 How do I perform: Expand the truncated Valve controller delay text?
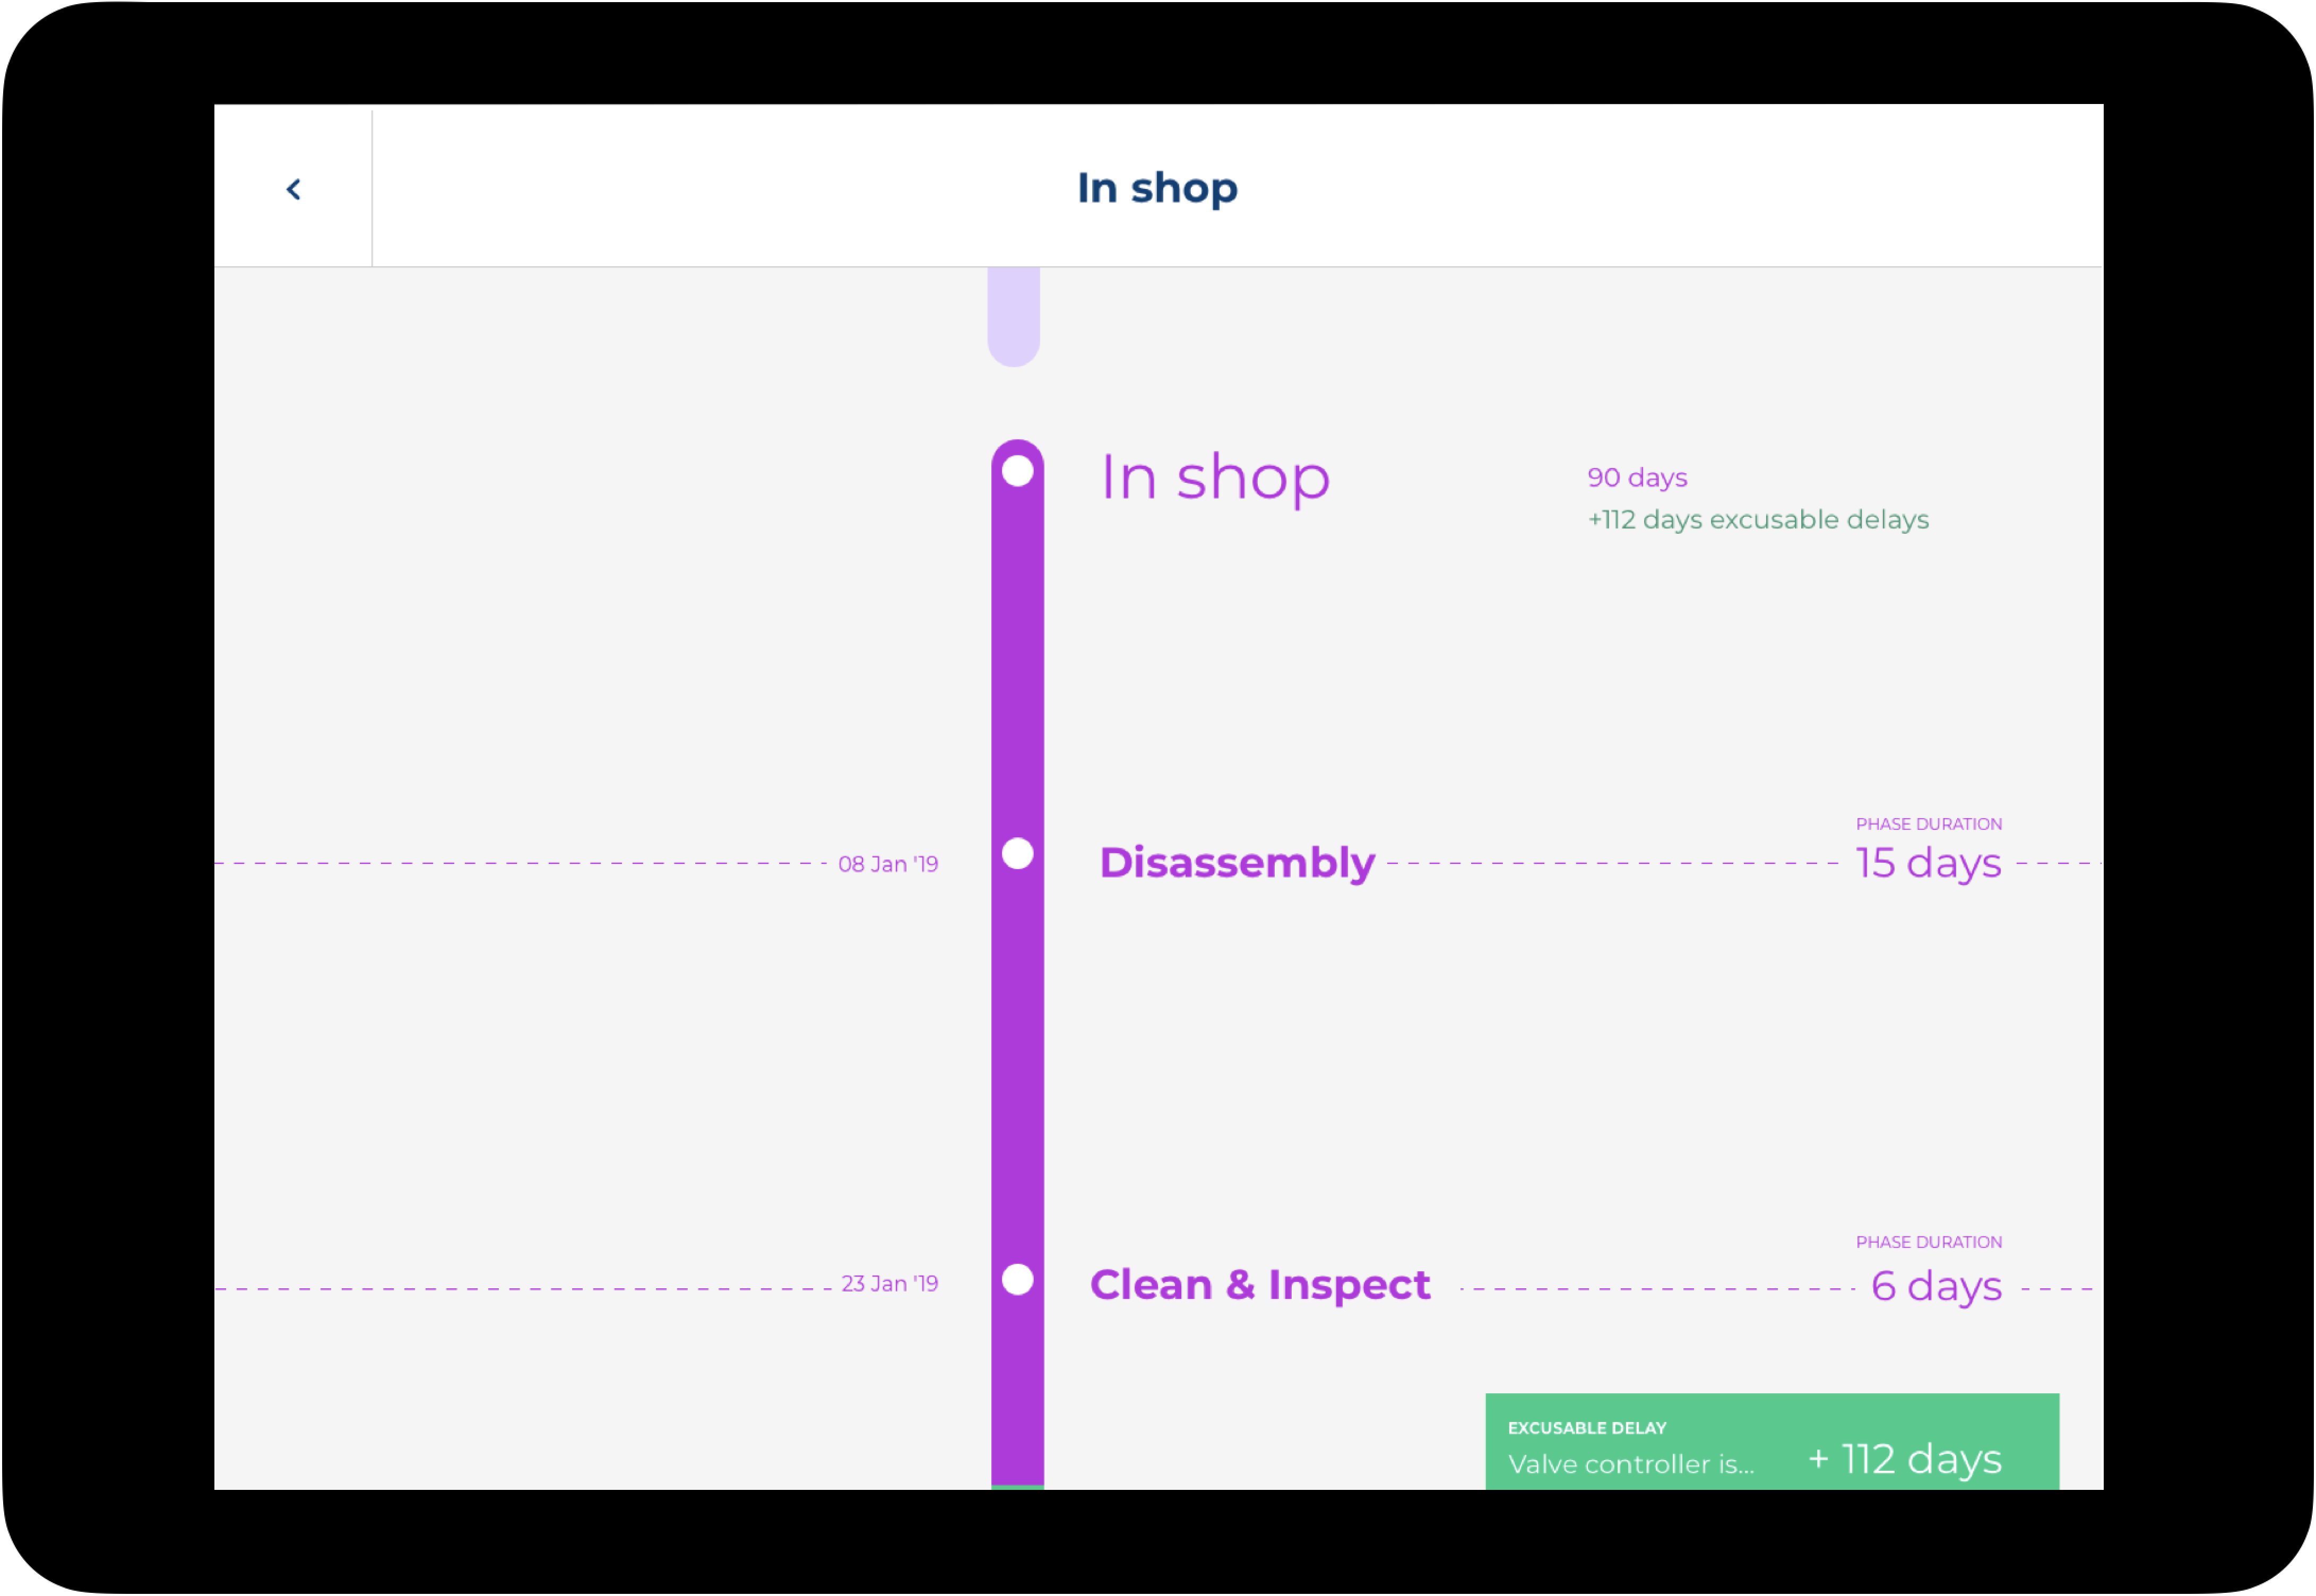(1631, 1465)
